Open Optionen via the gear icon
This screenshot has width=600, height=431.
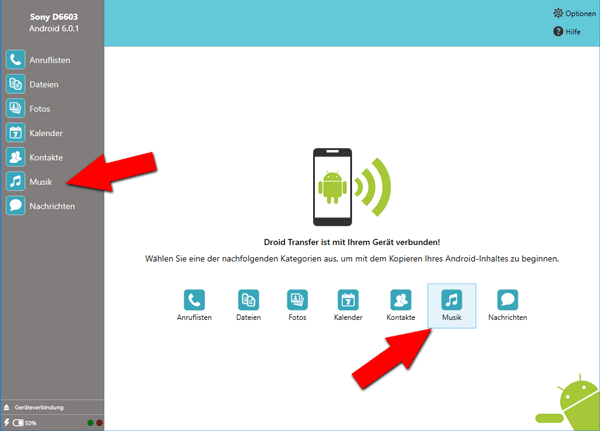tap(558, 13)
